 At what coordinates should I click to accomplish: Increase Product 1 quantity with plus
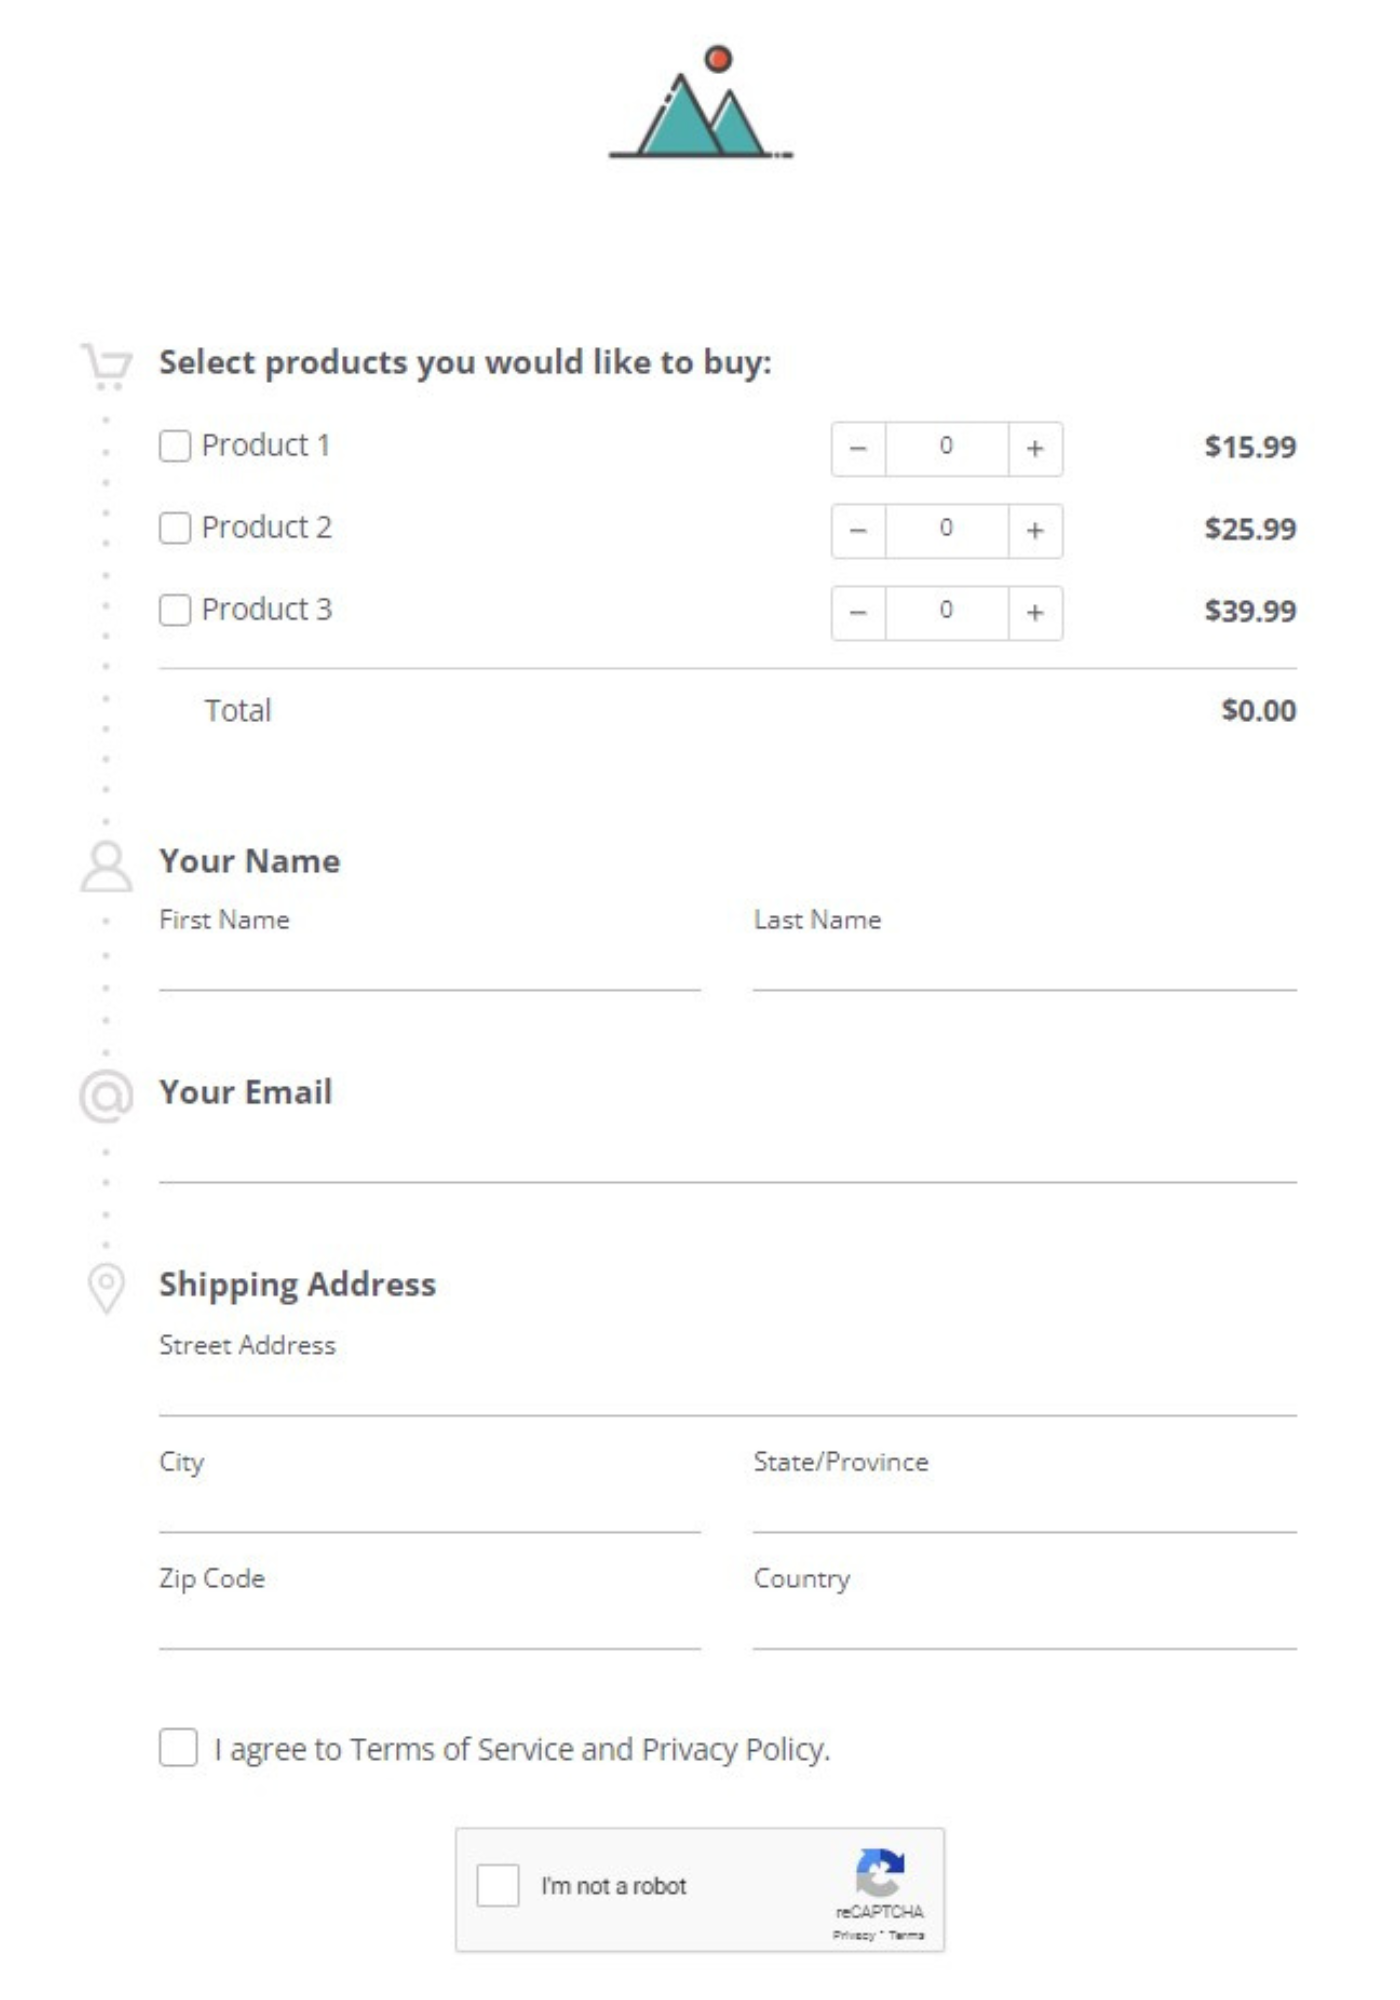tap(1034, 448)
